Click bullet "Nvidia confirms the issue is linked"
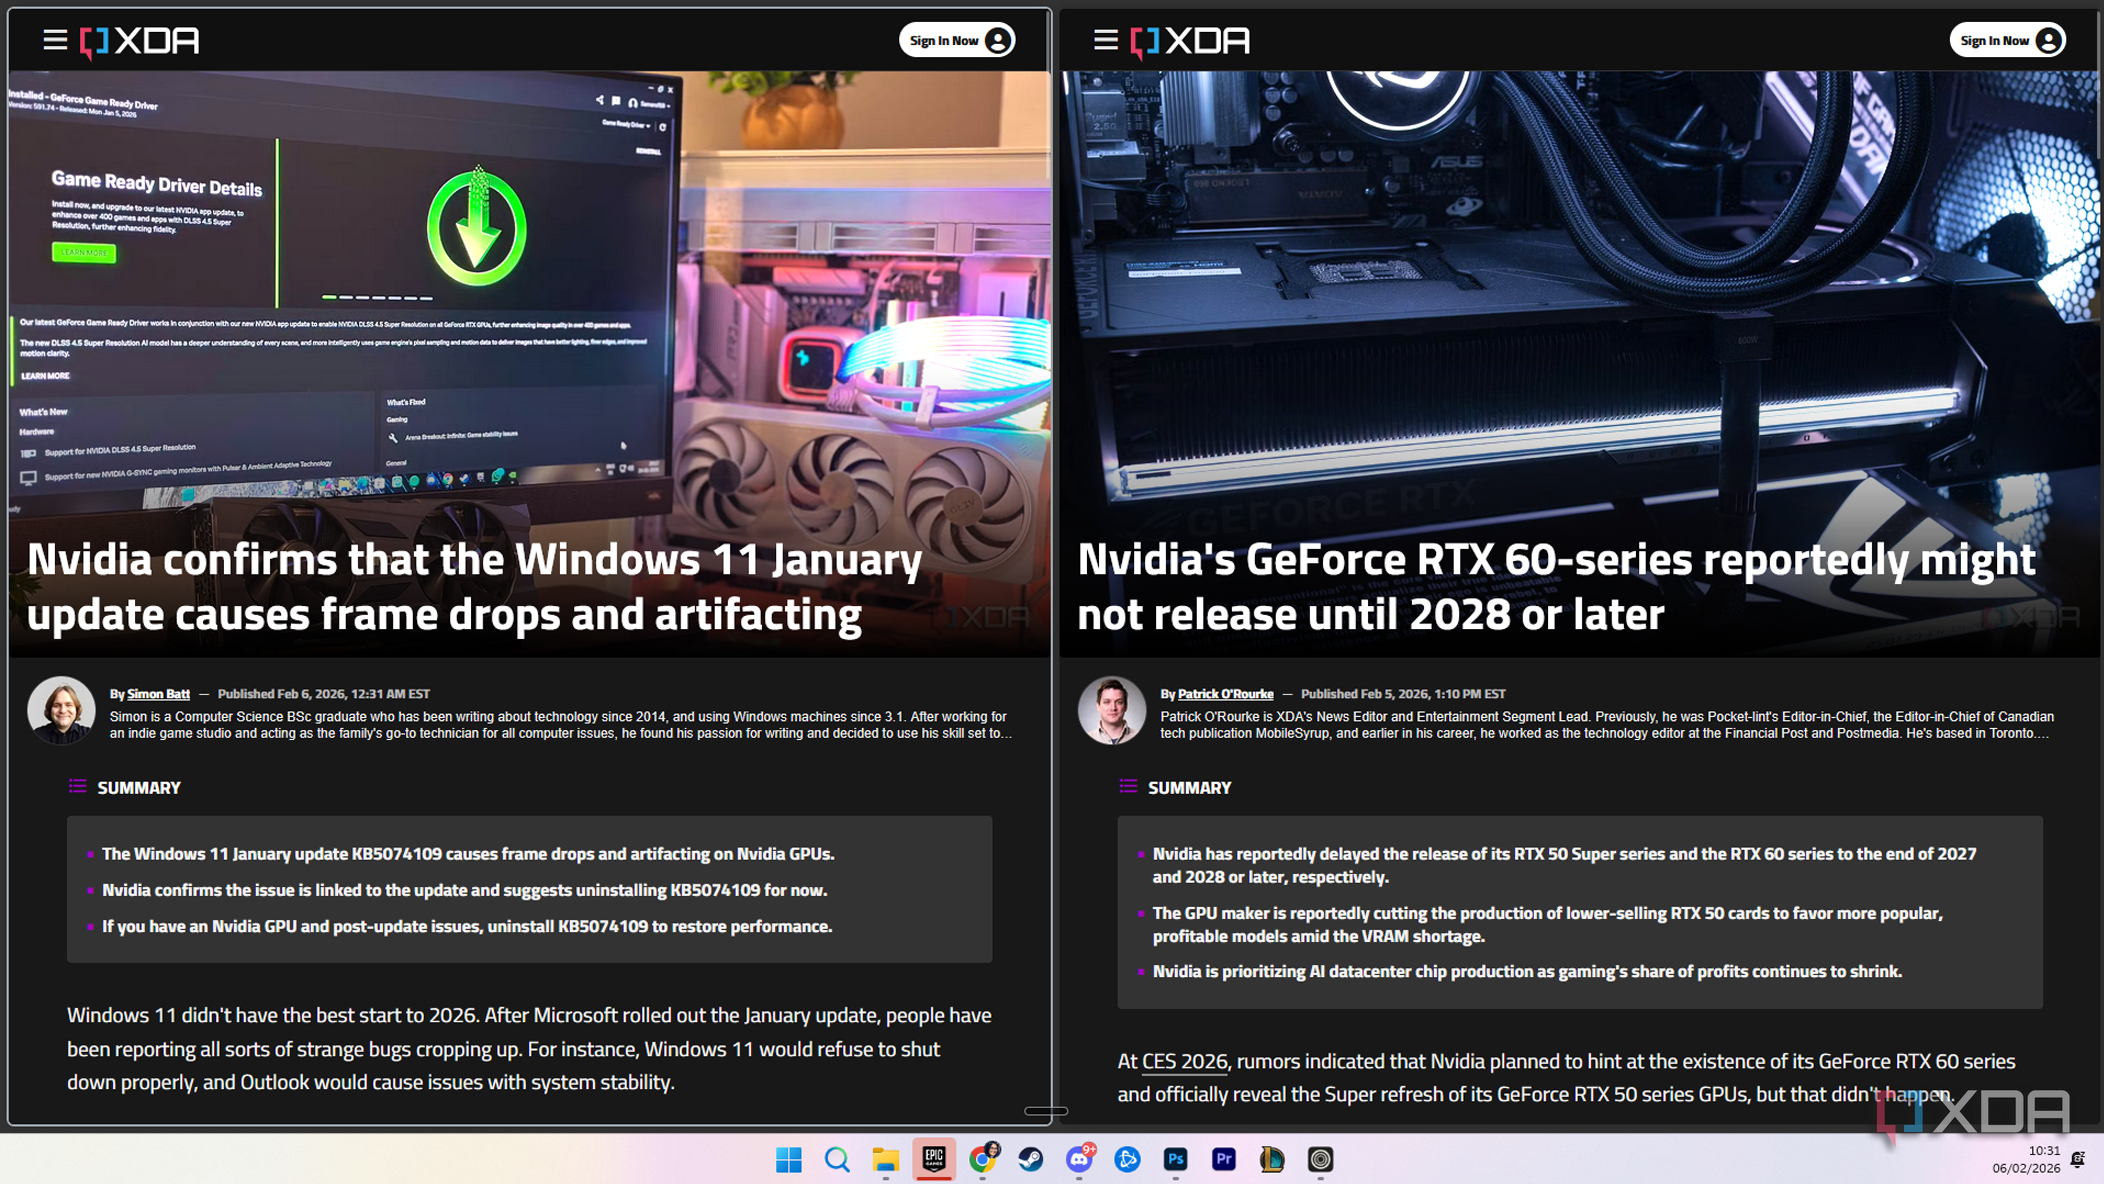Screen dimensions: 2104x1184 [x=464, y=890]
